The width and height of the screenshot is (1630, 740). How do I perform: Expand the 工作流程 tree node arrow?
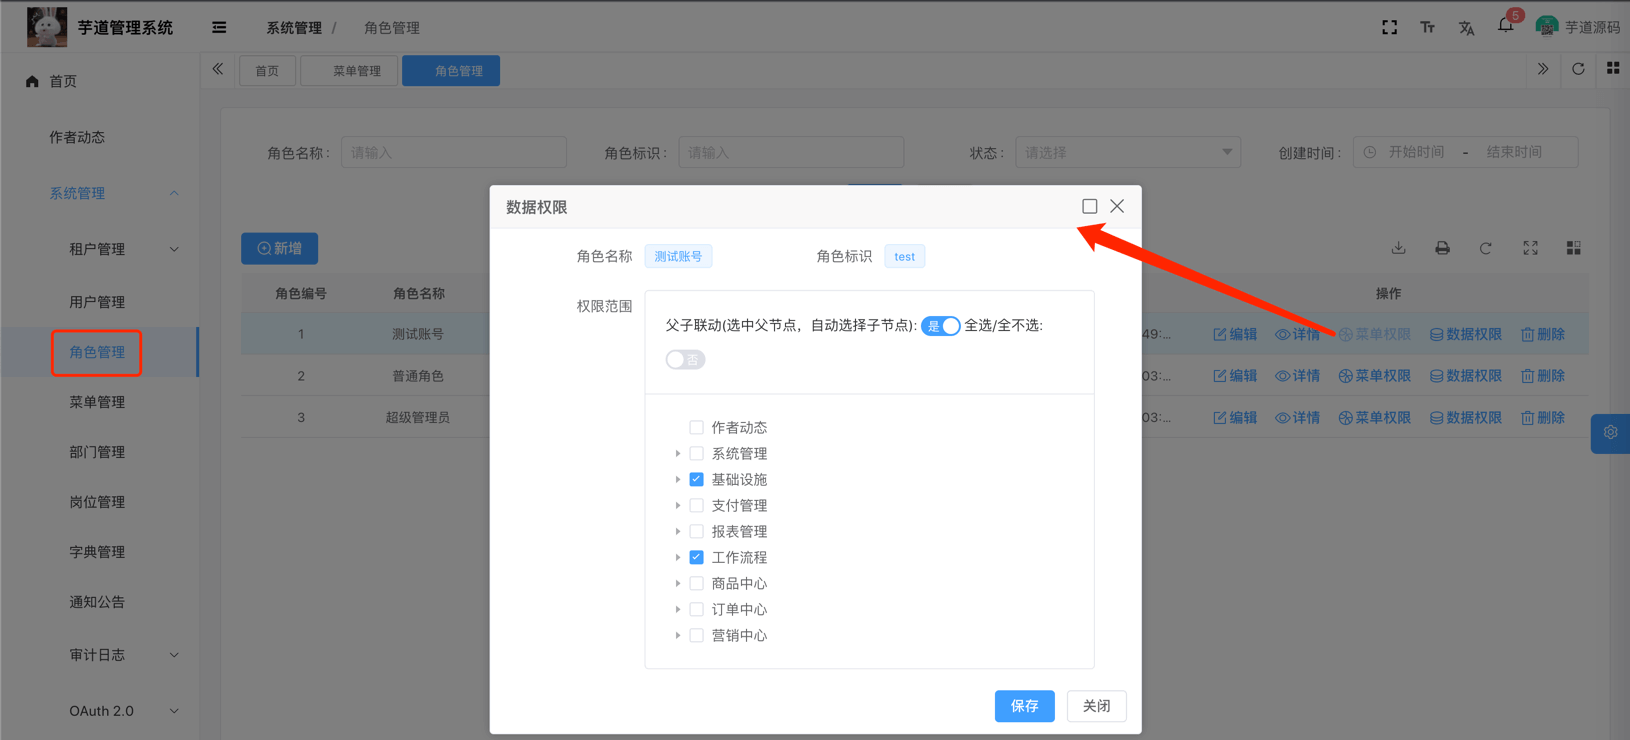(678, 558)
